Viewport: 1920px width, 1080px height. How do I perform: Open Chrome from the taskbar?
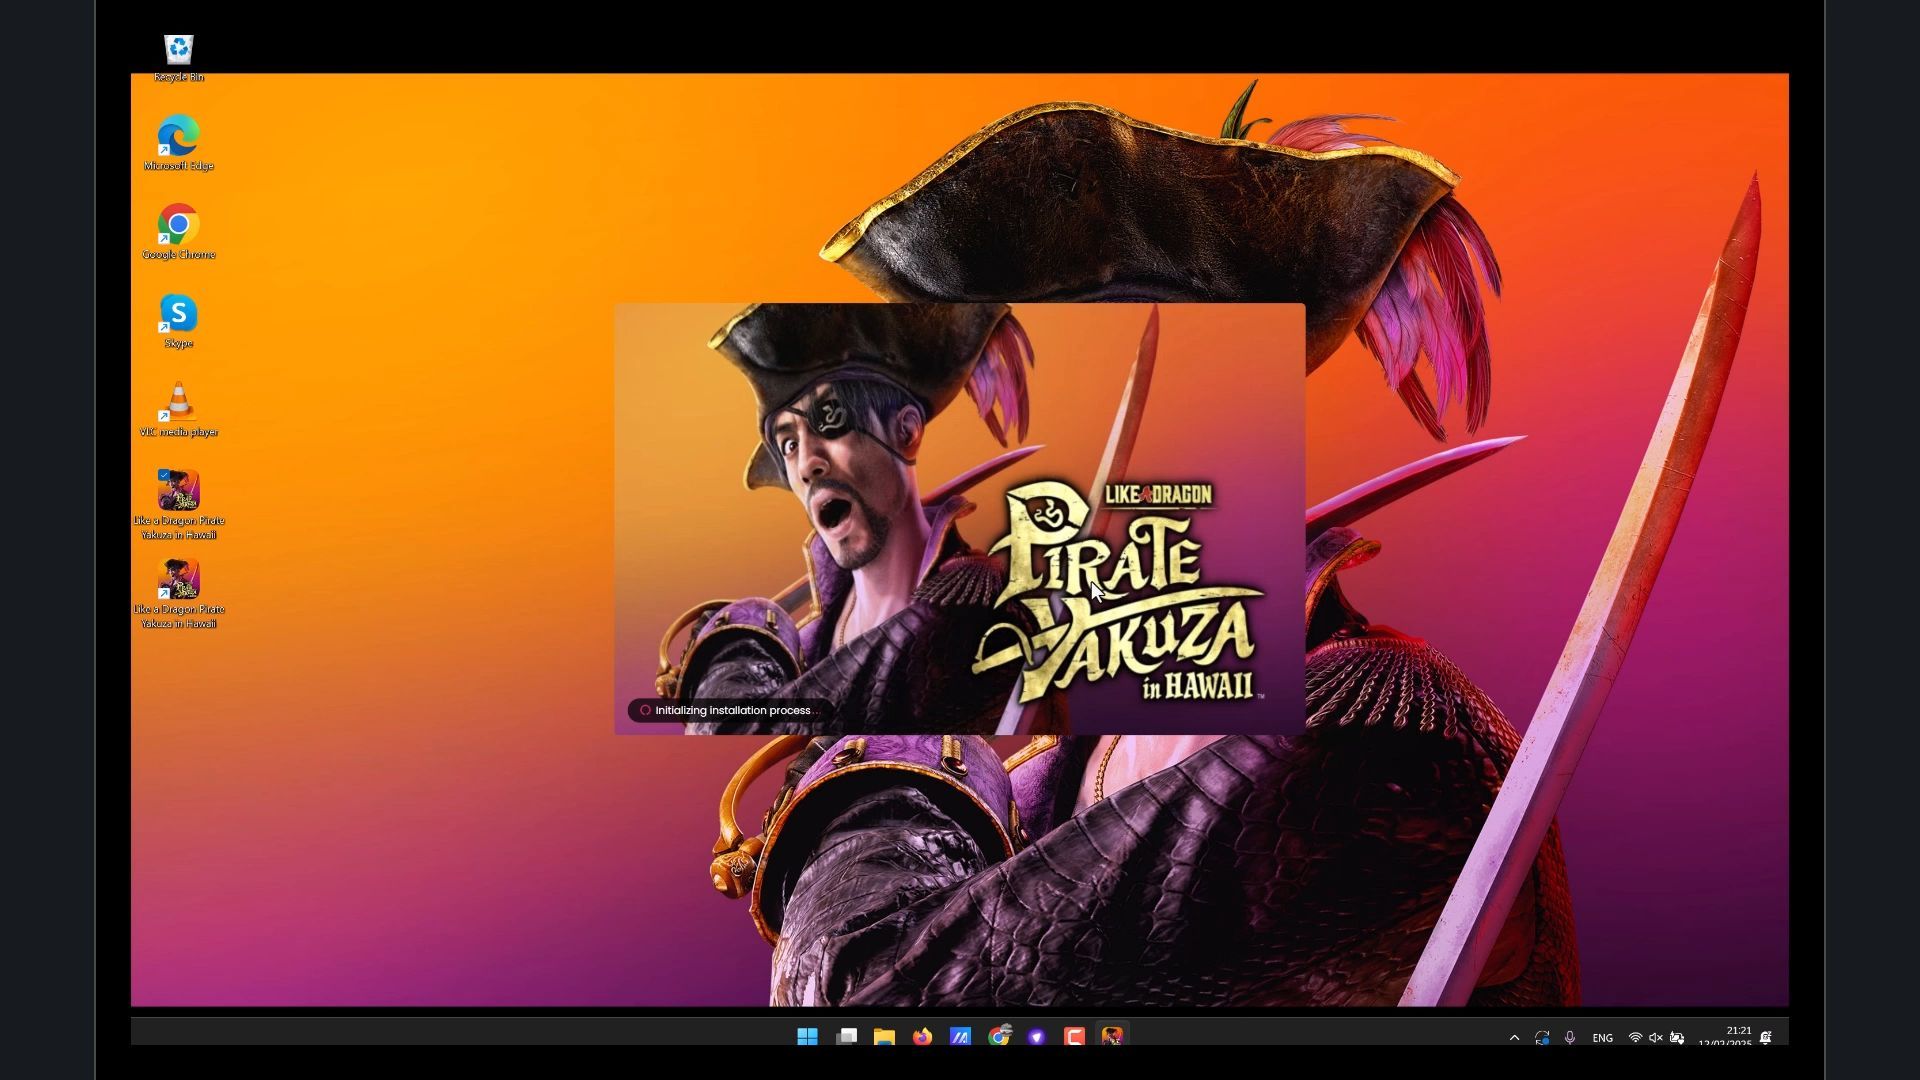click(998, 1037)
